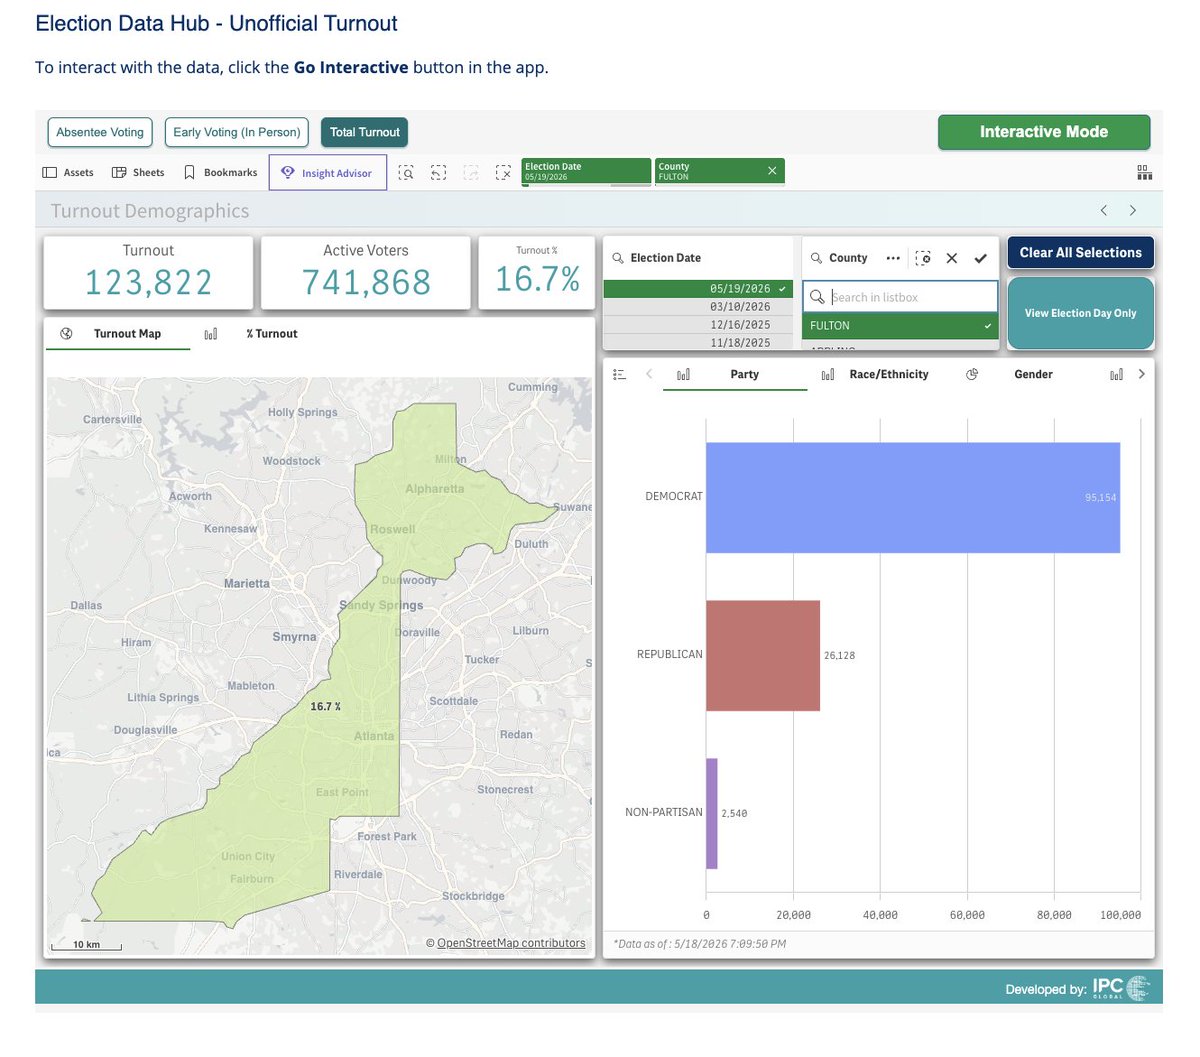Cancel County listbox selection
Viewport: 1200px width, 1057px height.
point(952,258)
